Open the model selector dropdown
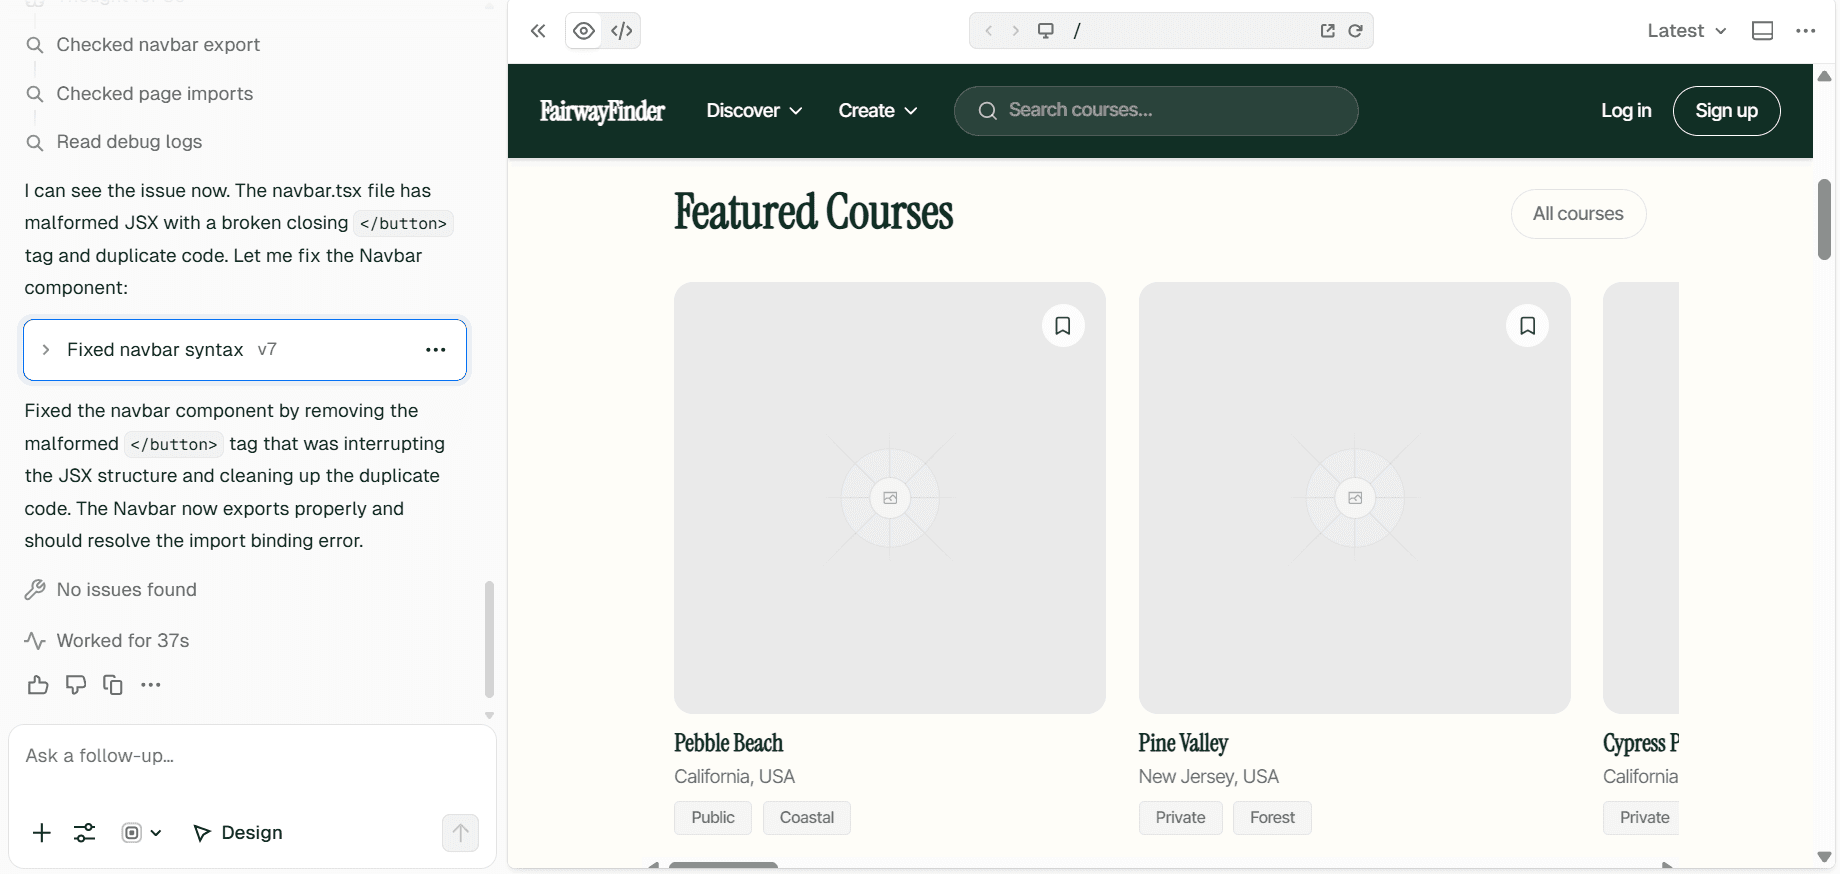 click(141, 833)
